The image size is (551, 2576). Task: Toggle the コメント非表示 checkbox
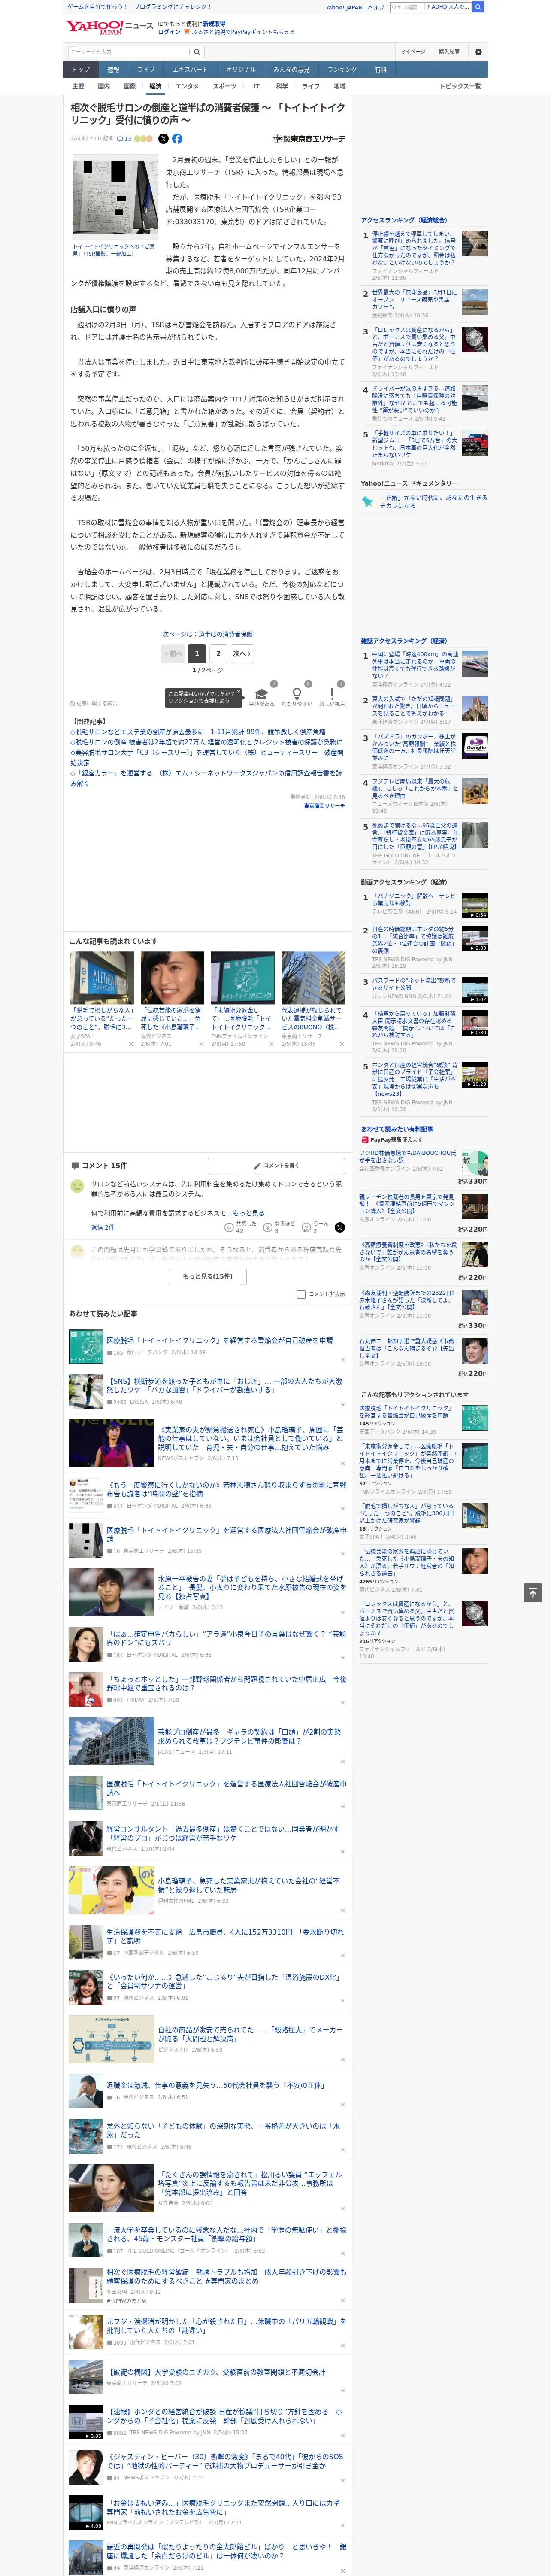[301, 1294]
